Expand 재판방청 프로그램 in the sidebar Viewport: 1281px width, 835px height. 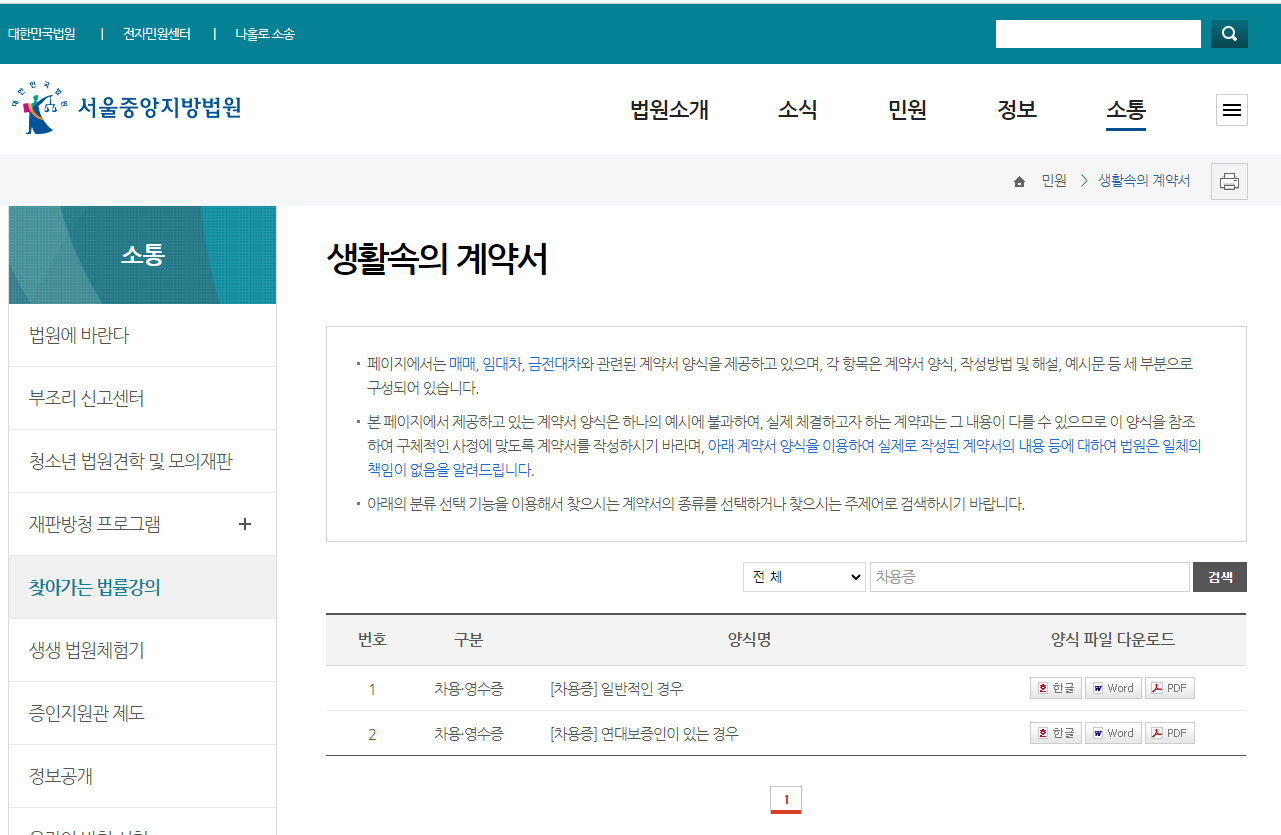[244, 523]
